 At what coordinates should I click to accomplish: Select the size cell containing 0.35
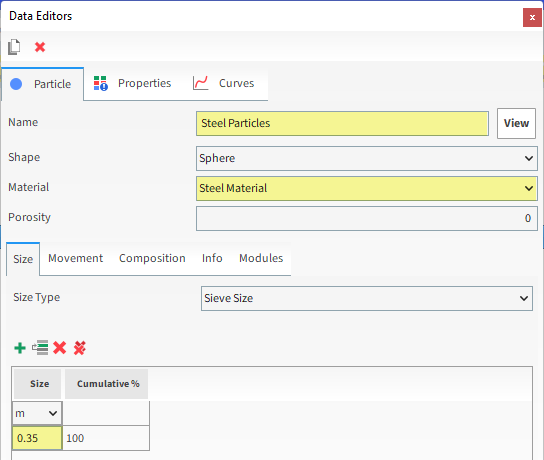click(37, 438)
